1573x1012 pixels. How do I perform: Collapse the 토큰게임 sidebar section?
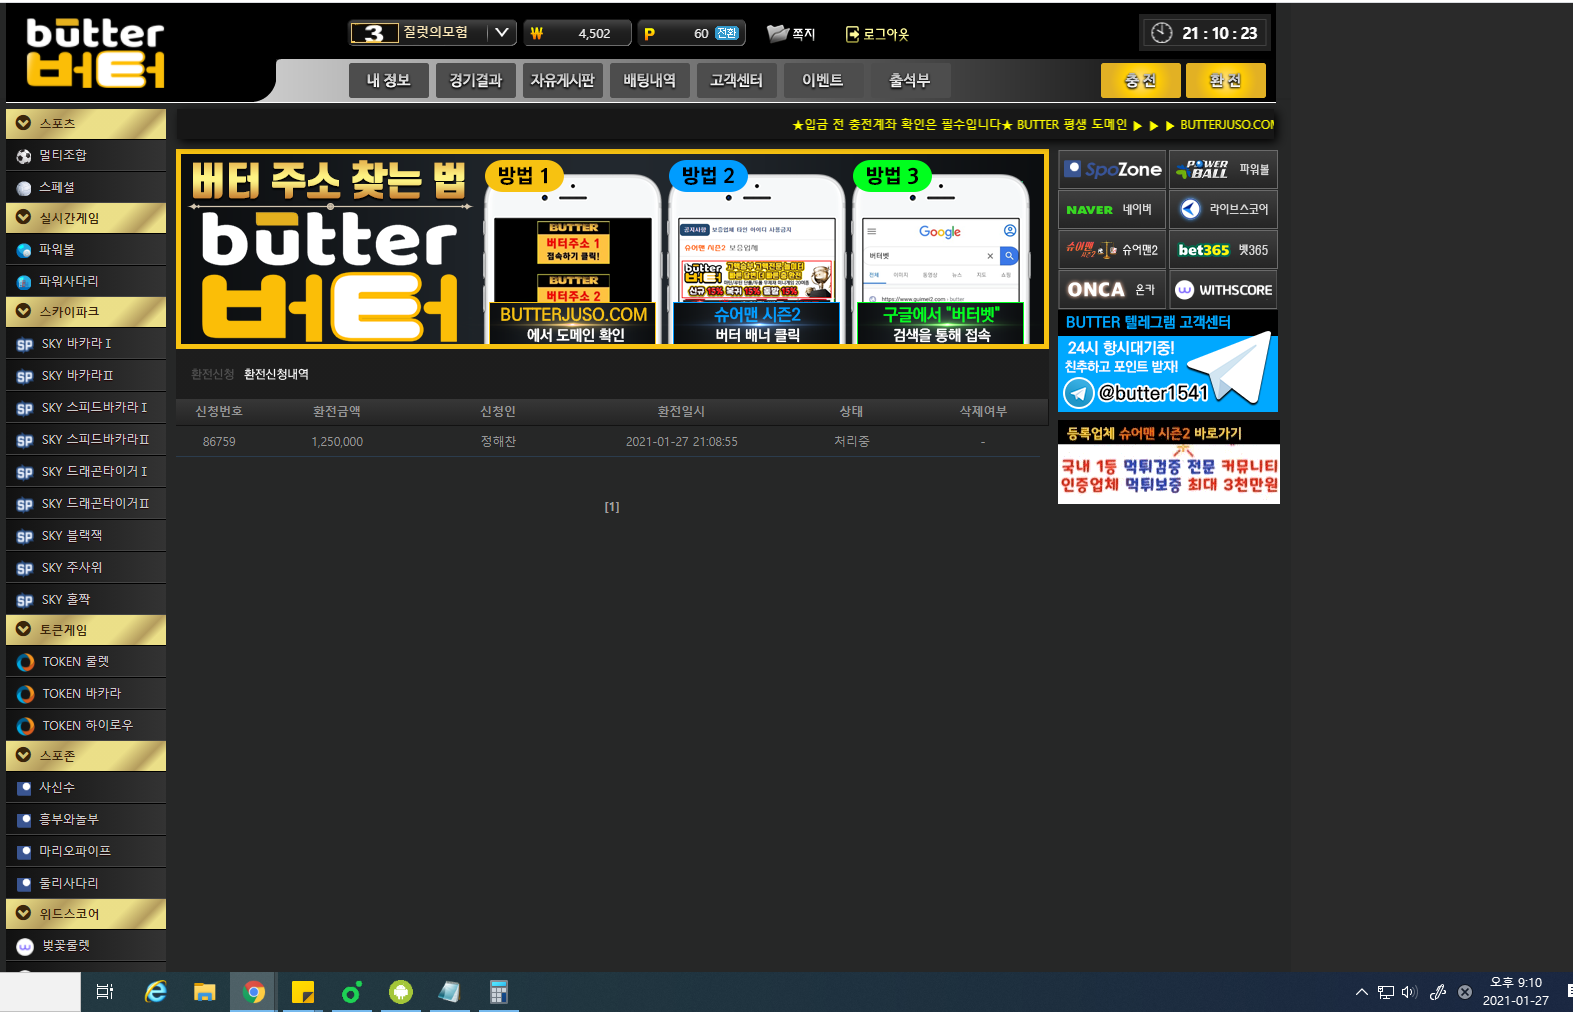[24, 629]
